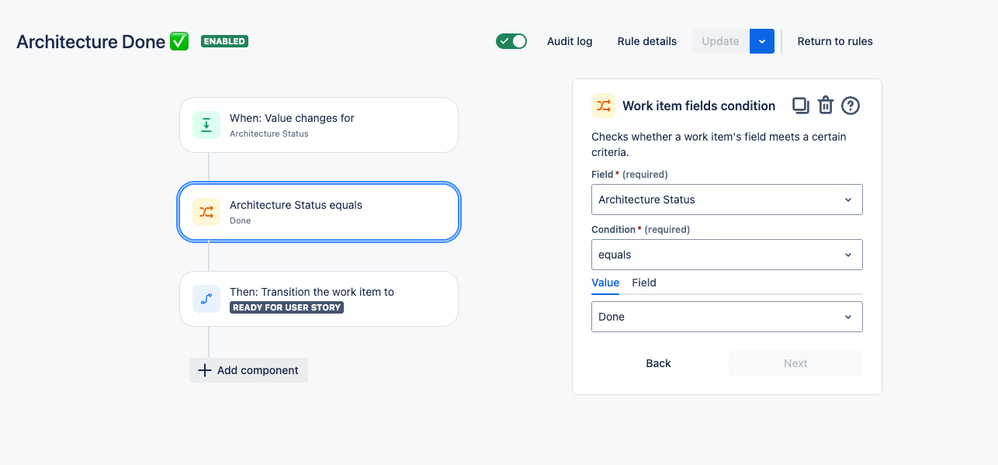998x465 pixels.
Task: Toggle the rule enabled switch off
Action: tap(512, 41)
